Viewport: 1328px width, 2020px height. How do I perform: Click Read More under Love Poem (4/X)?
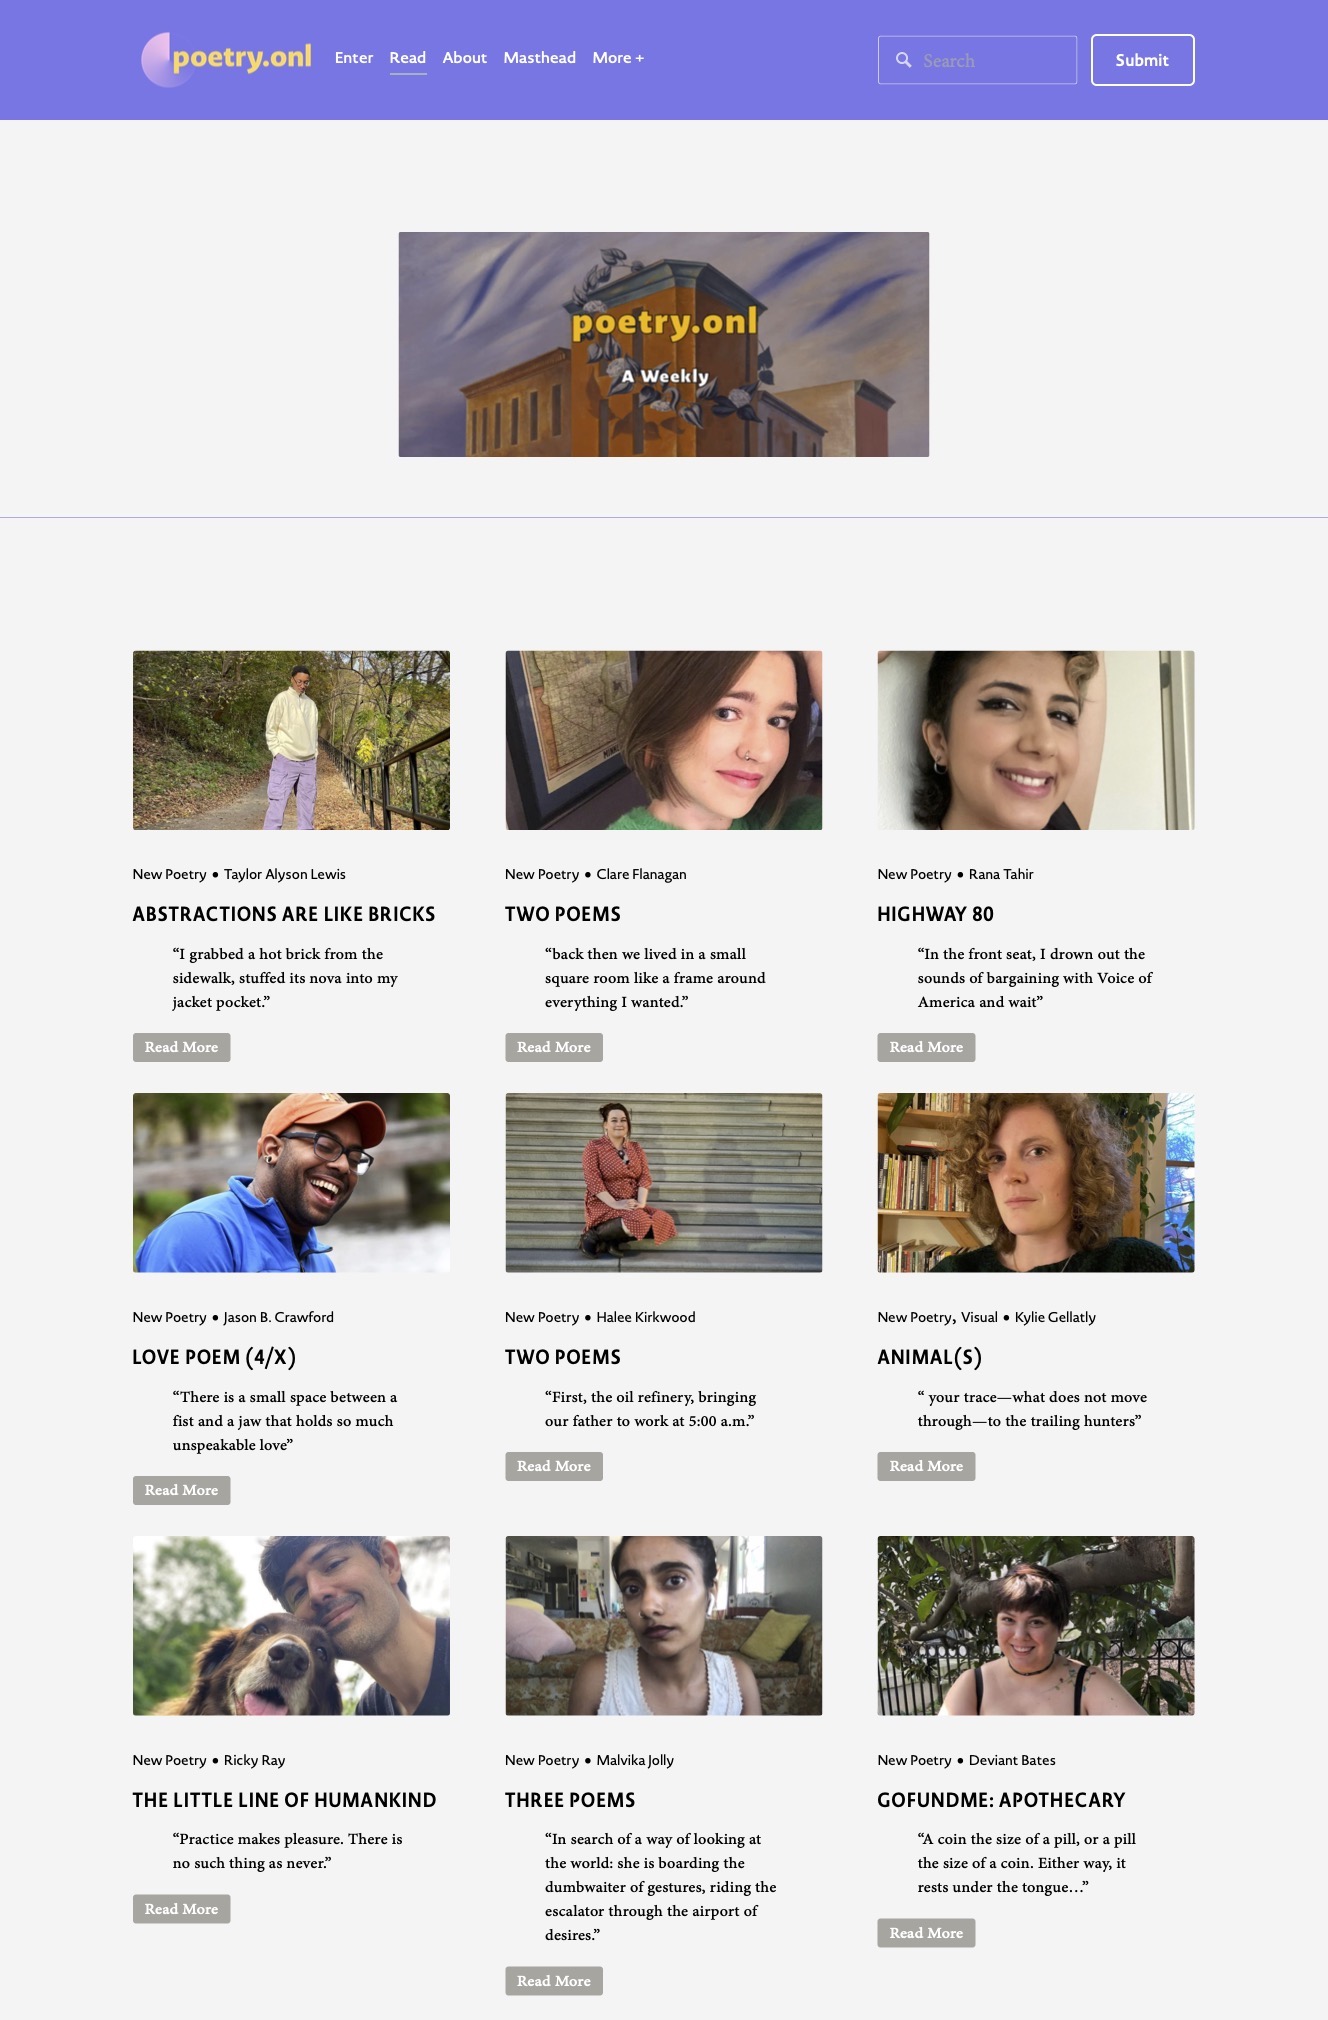[x=181, y=1490]
